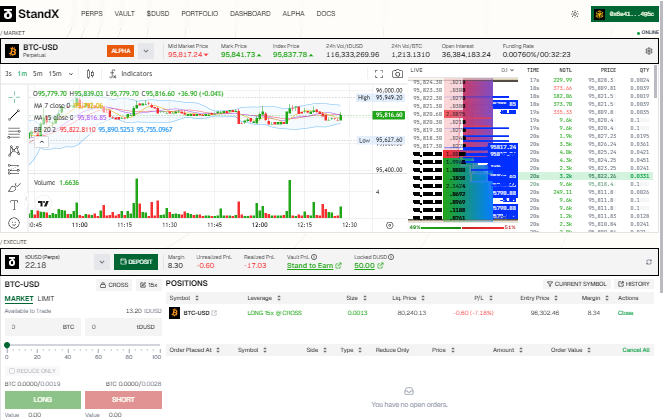The width and height of the screenshot is (664, 420).
Task: Open the 15x leverage selector
Action: (149, 285)
